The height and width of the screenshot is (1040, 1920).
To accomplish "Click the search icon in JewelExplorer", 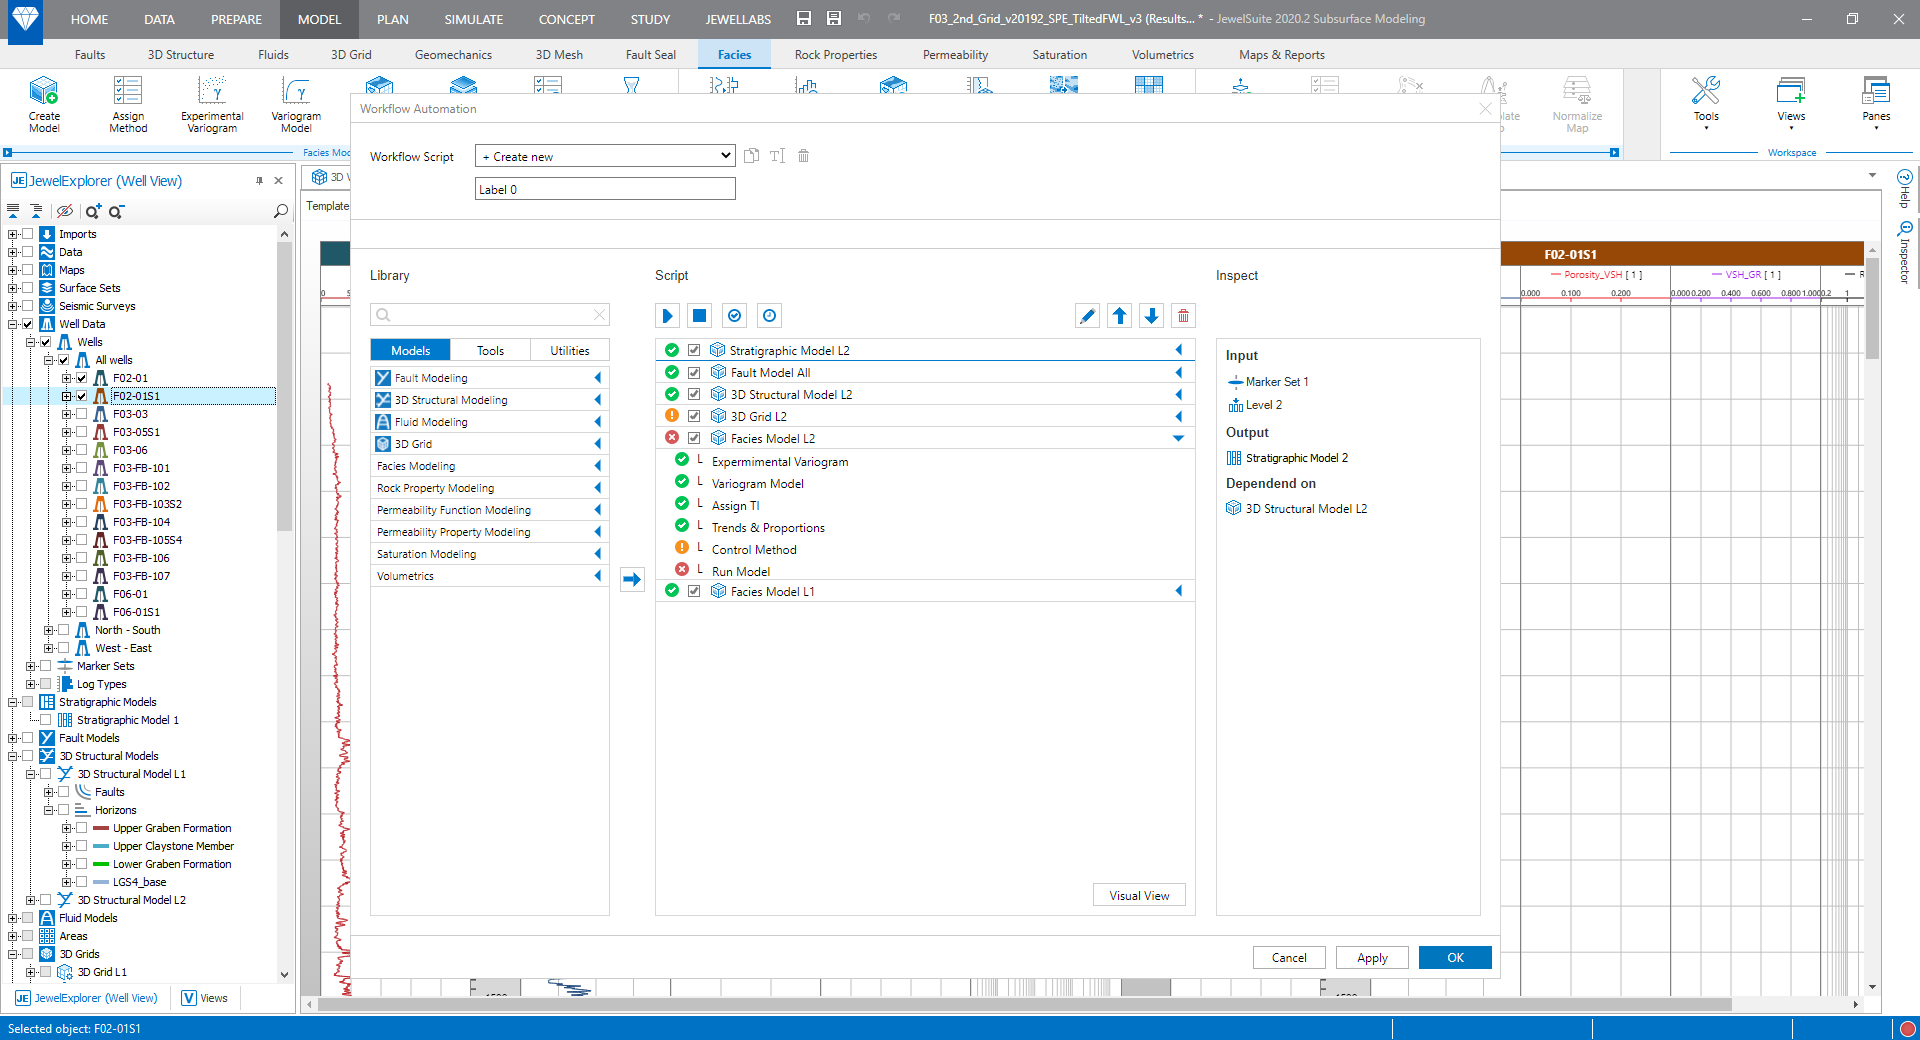I will 281,211.
